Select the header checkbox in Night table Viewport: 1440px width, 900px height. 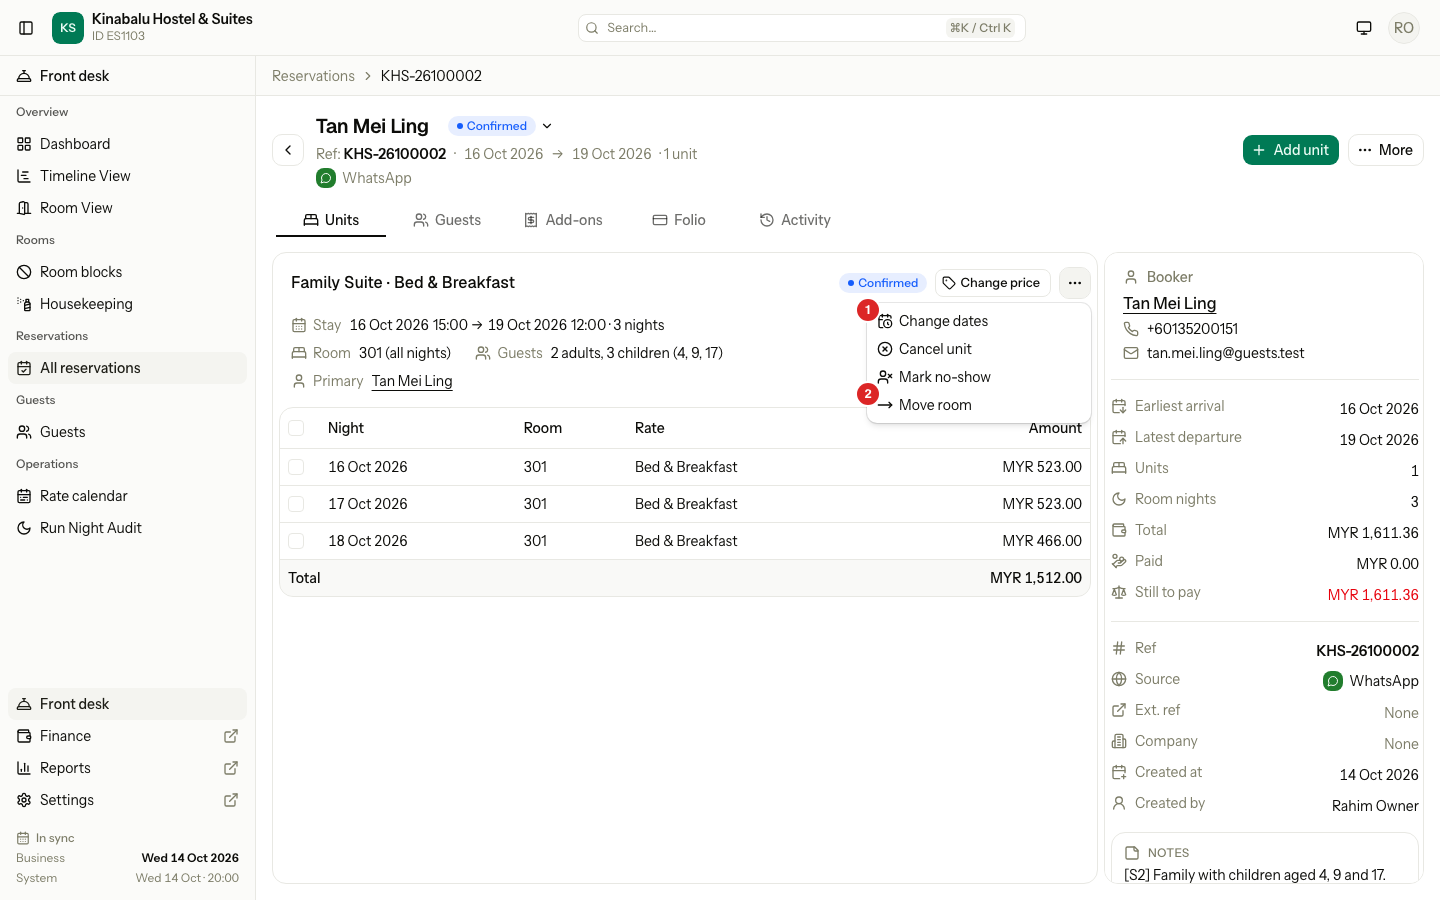coord(296,428)
